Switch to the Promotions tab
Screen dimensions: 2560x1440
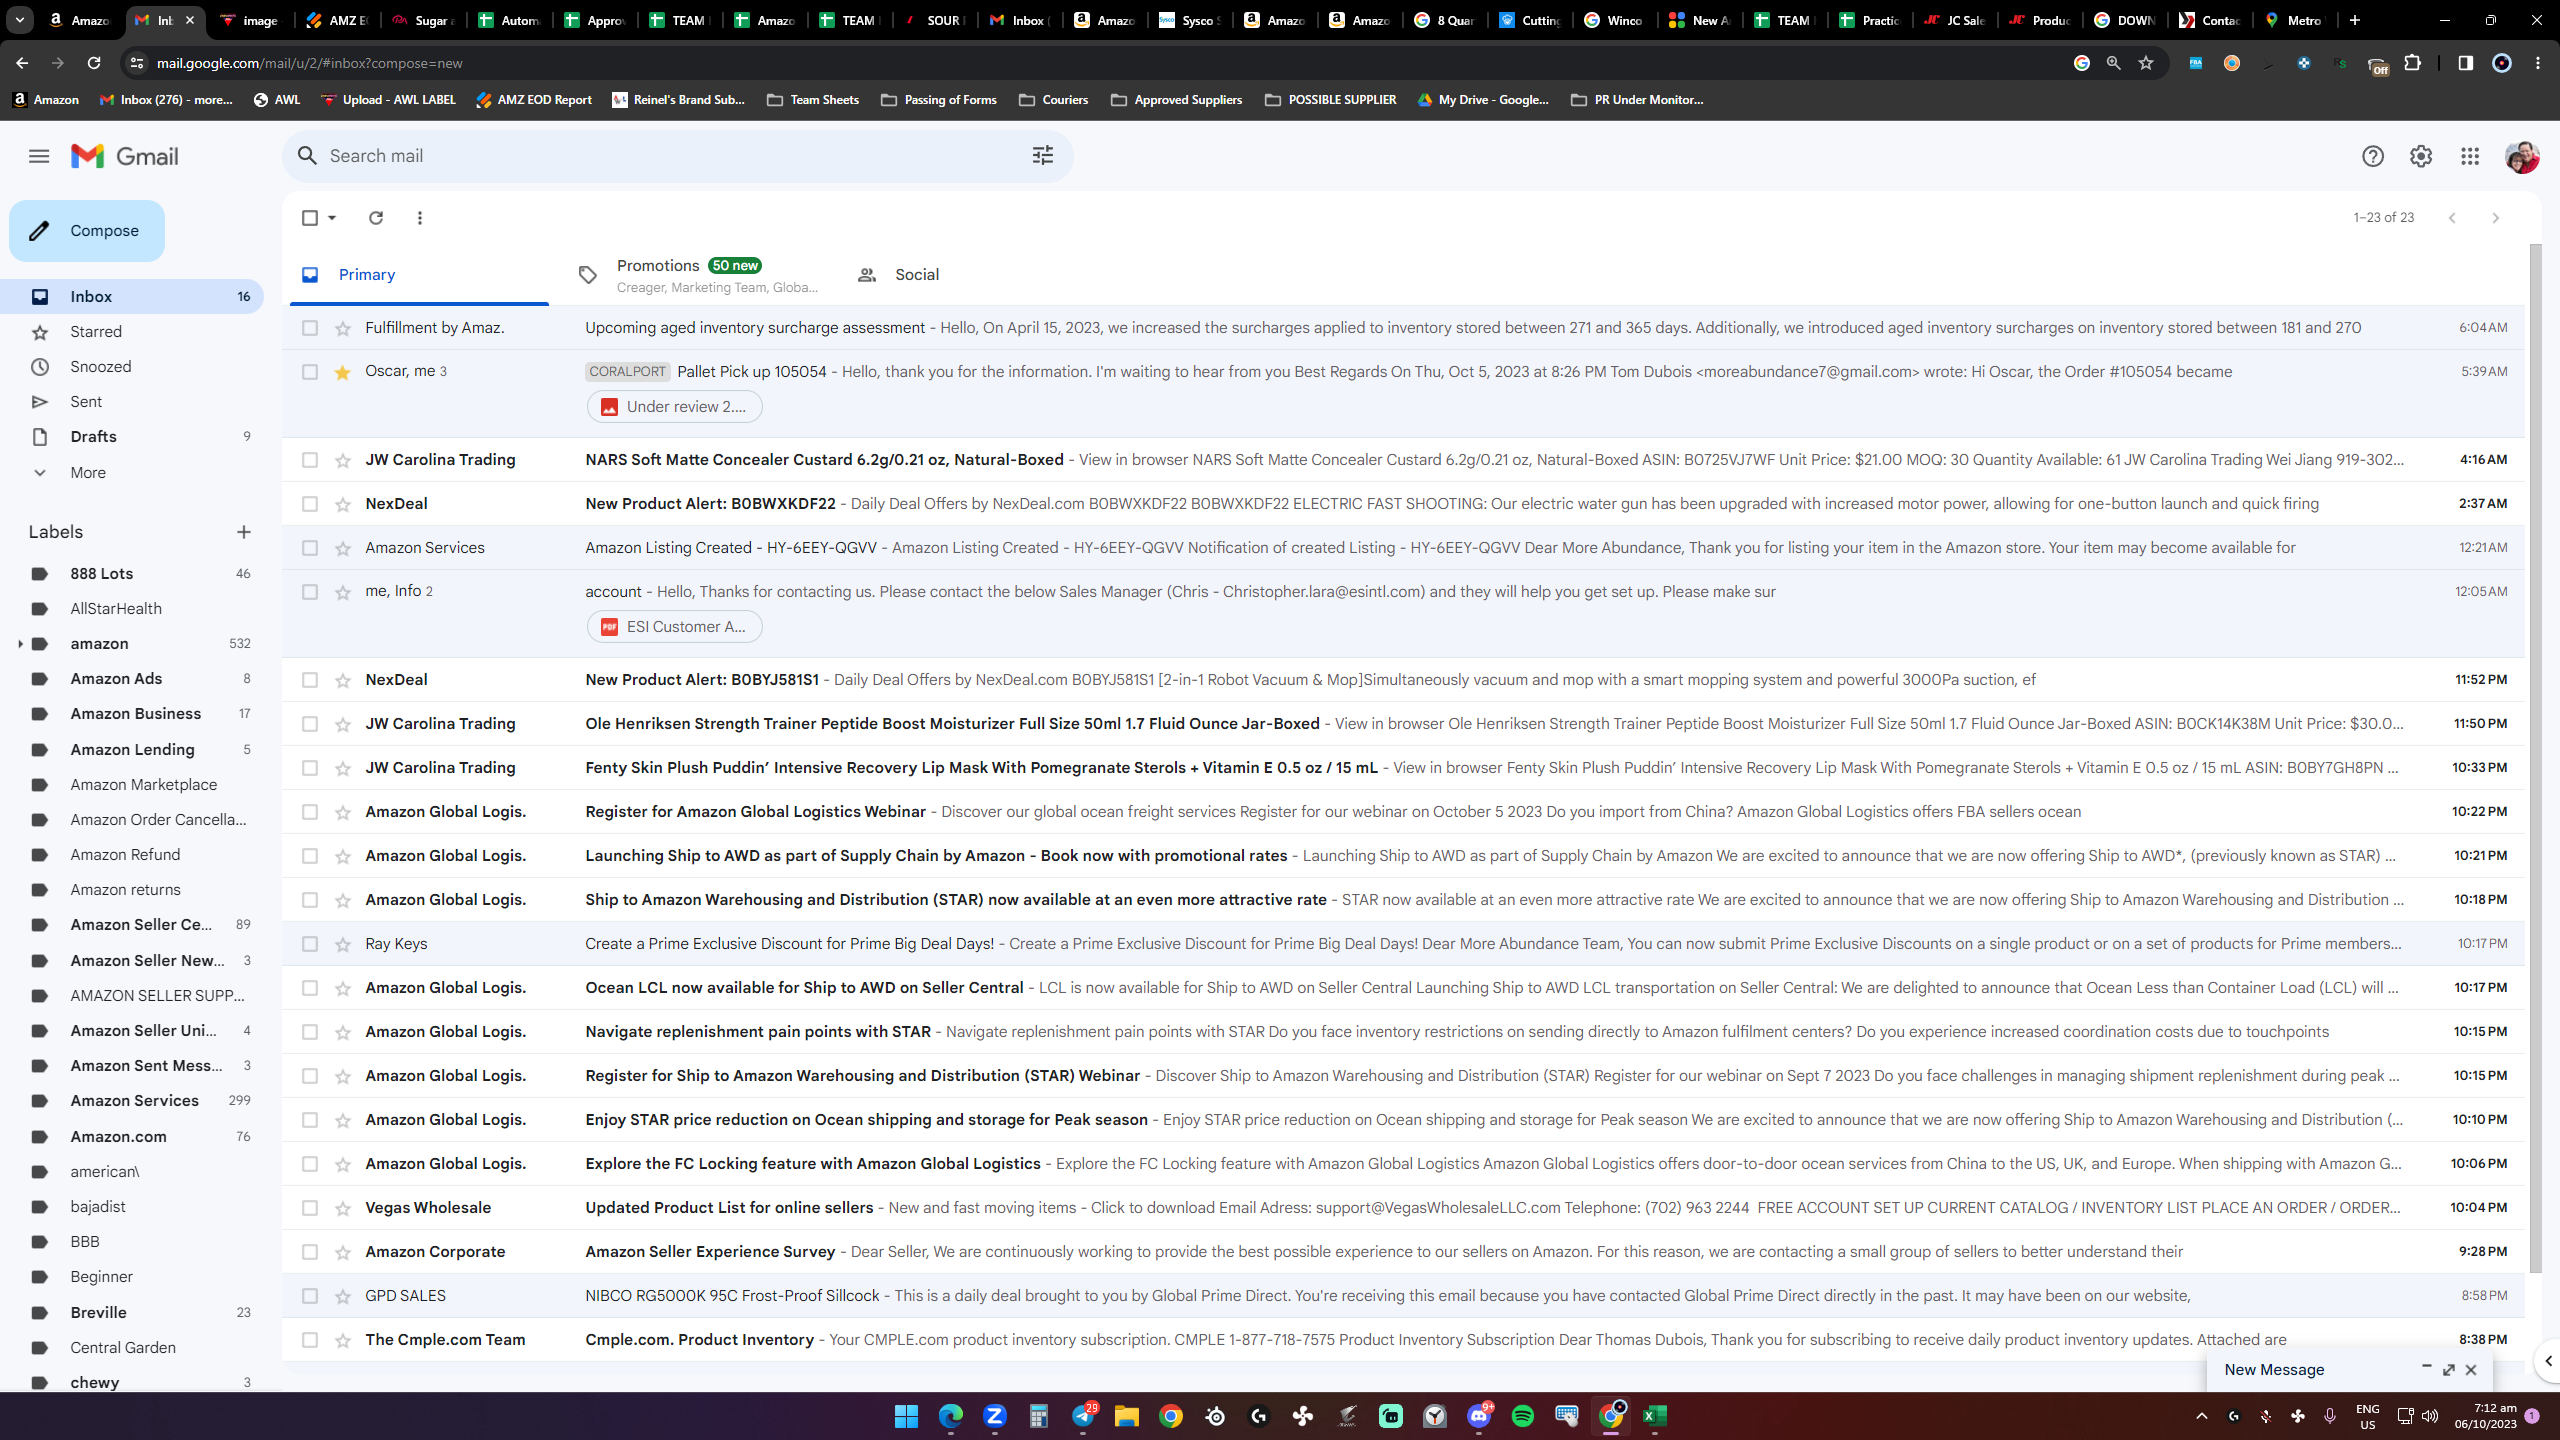(x=698, y=275)
